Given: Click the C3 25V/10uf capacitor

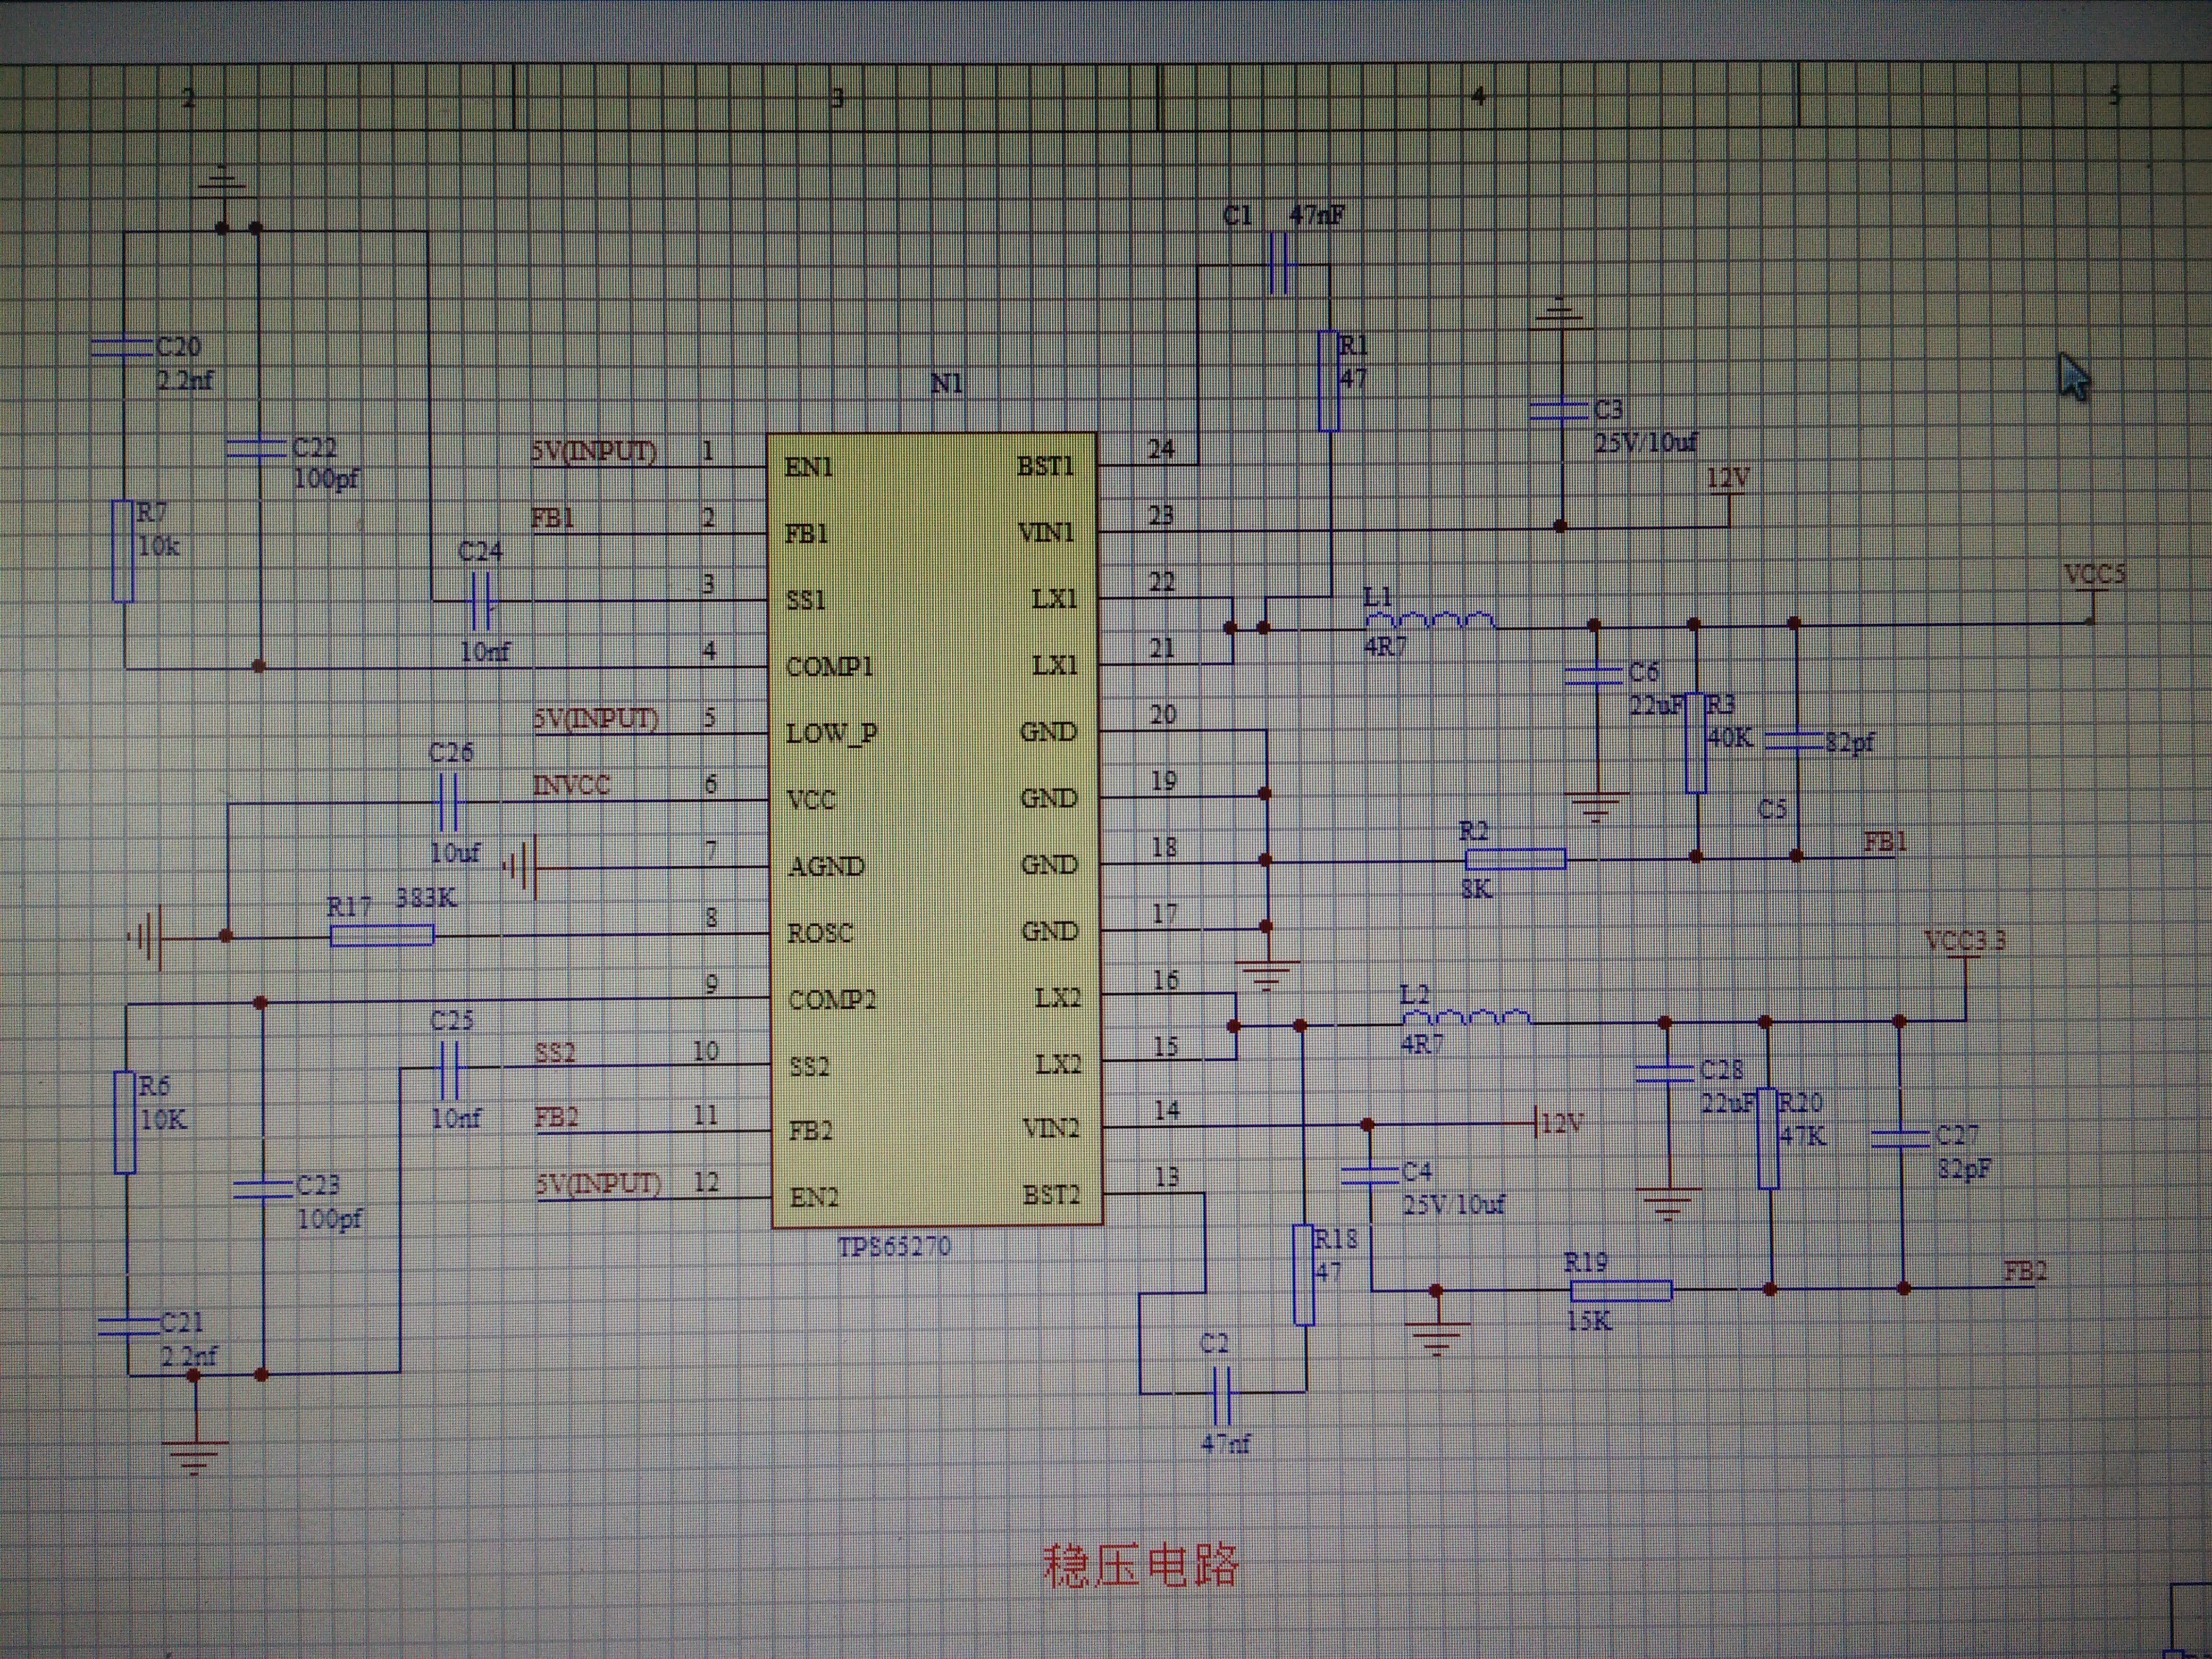Looking at the screenshot, I should point(1560,410).
